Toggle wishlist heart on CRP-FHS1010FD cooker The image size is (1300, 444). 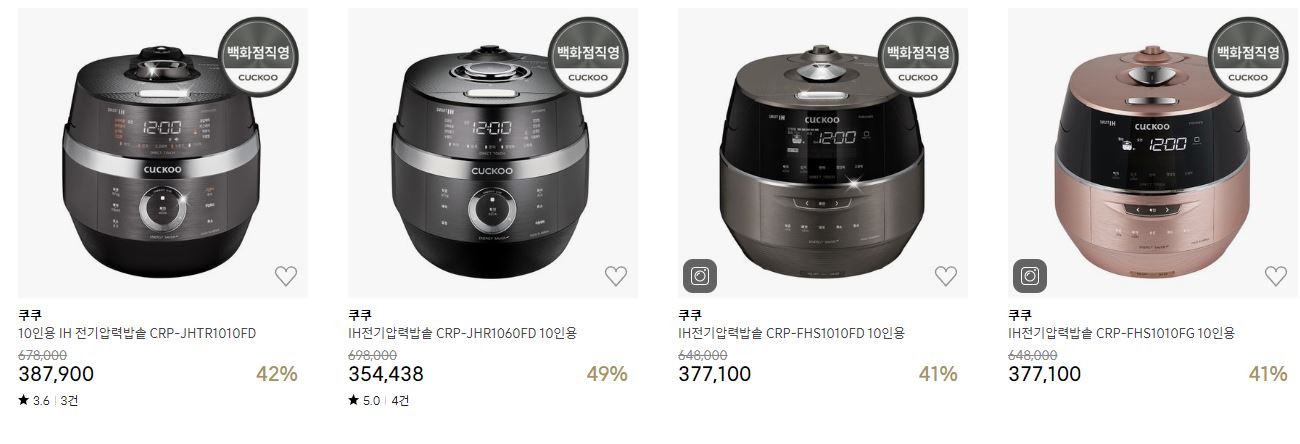coord(946,276)
